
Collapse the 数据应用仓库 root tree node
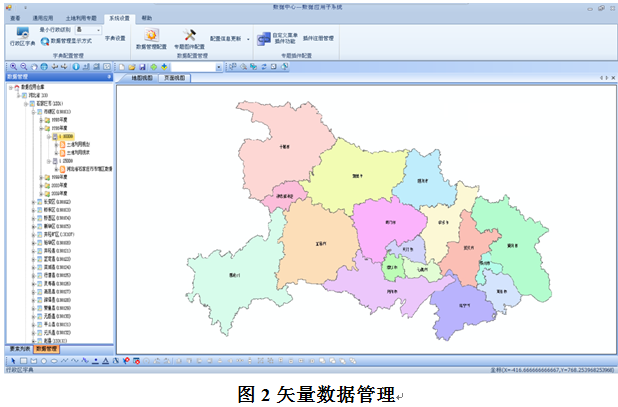pyautogui.click(x=9, y=87)
